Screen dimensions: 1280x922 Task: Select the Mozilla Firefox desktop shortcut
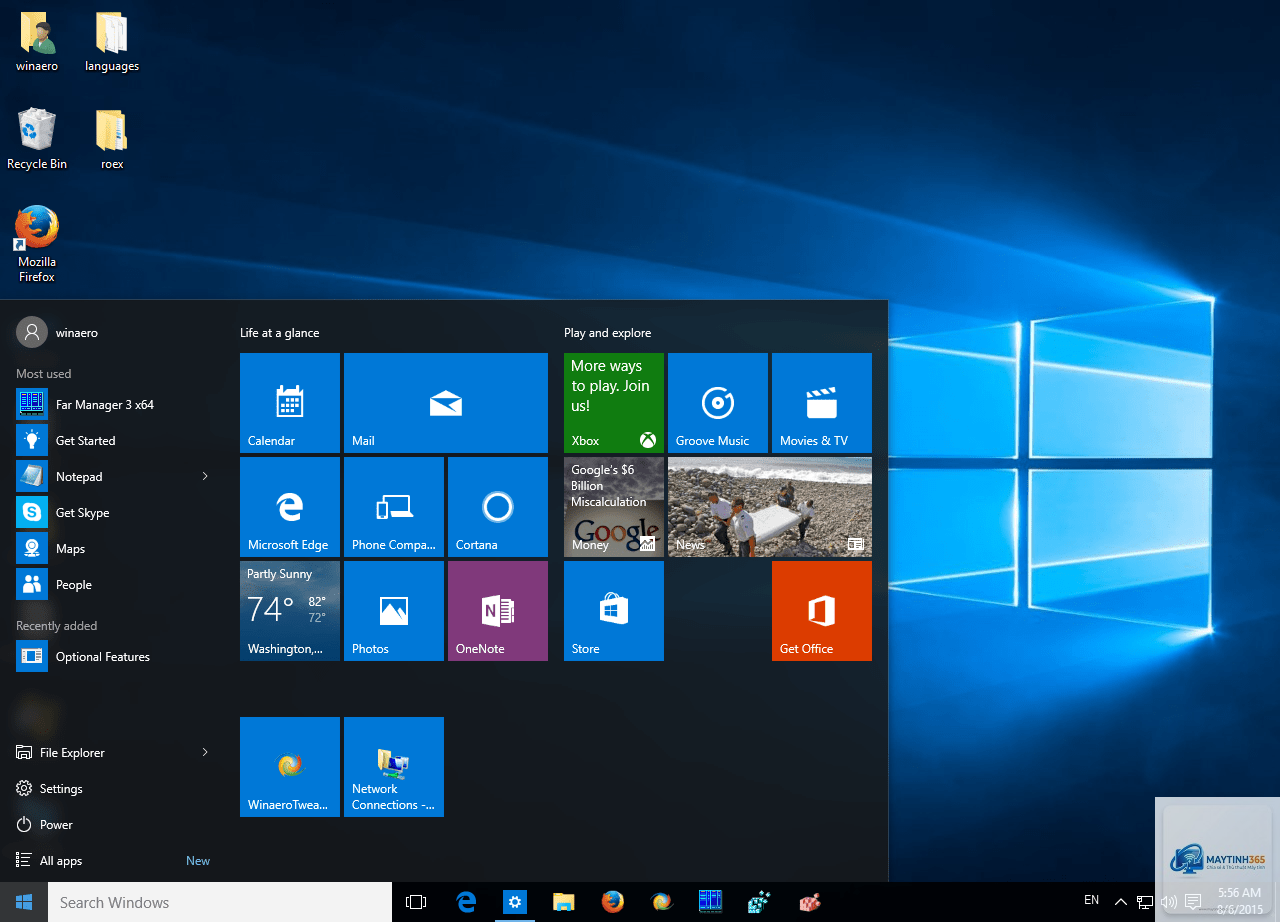pyautogui.click(x=37, y=244)
